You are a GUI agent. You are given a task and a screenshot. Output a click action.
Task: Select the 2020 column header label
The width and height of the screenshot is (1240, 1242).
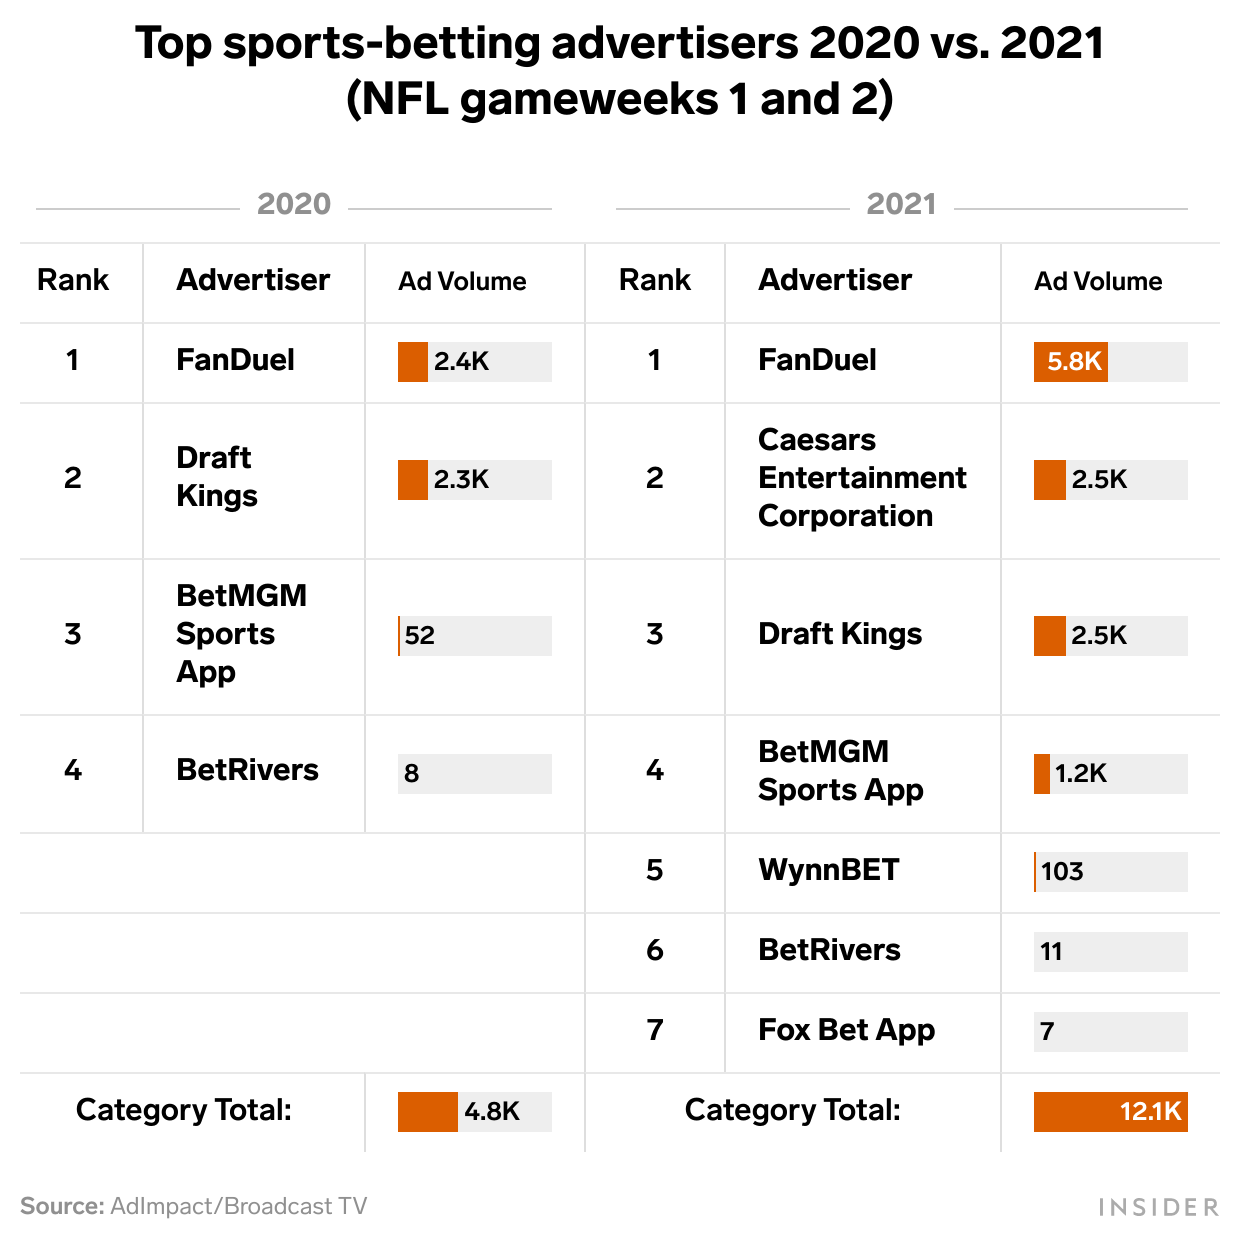click(294, 204)
